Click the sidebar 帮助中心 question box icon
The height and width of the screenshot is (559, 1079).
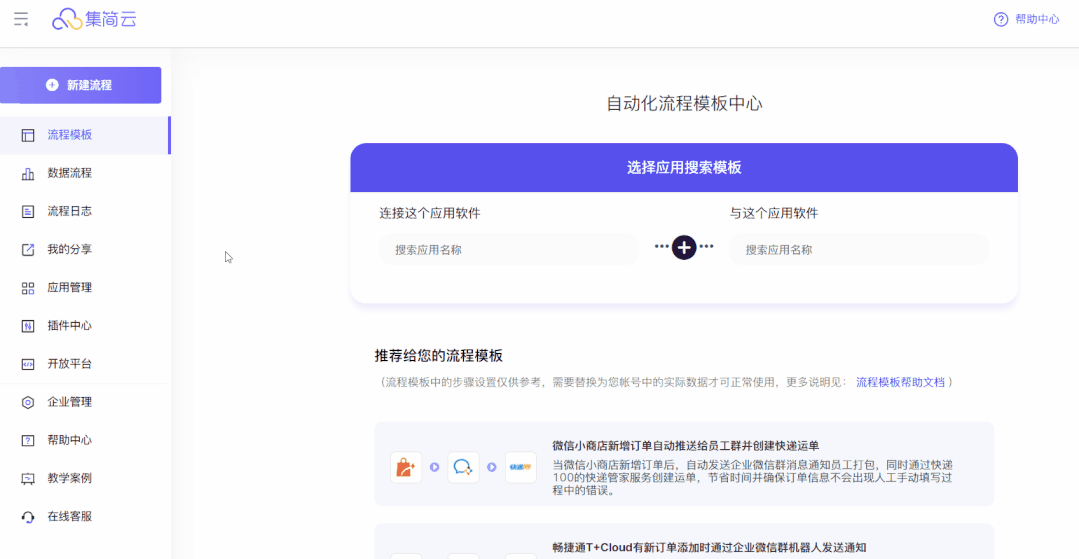(28, 441)
